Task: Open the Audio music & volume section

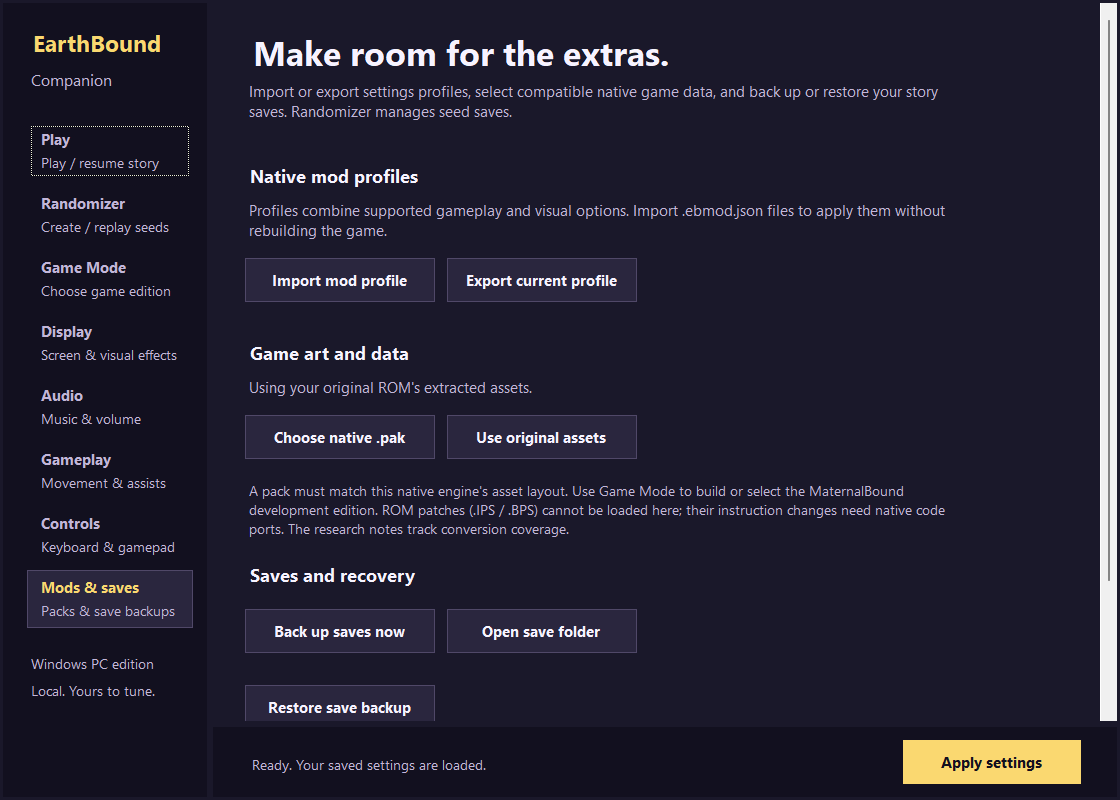Action: pyautogui.click(x=110, y=406)
